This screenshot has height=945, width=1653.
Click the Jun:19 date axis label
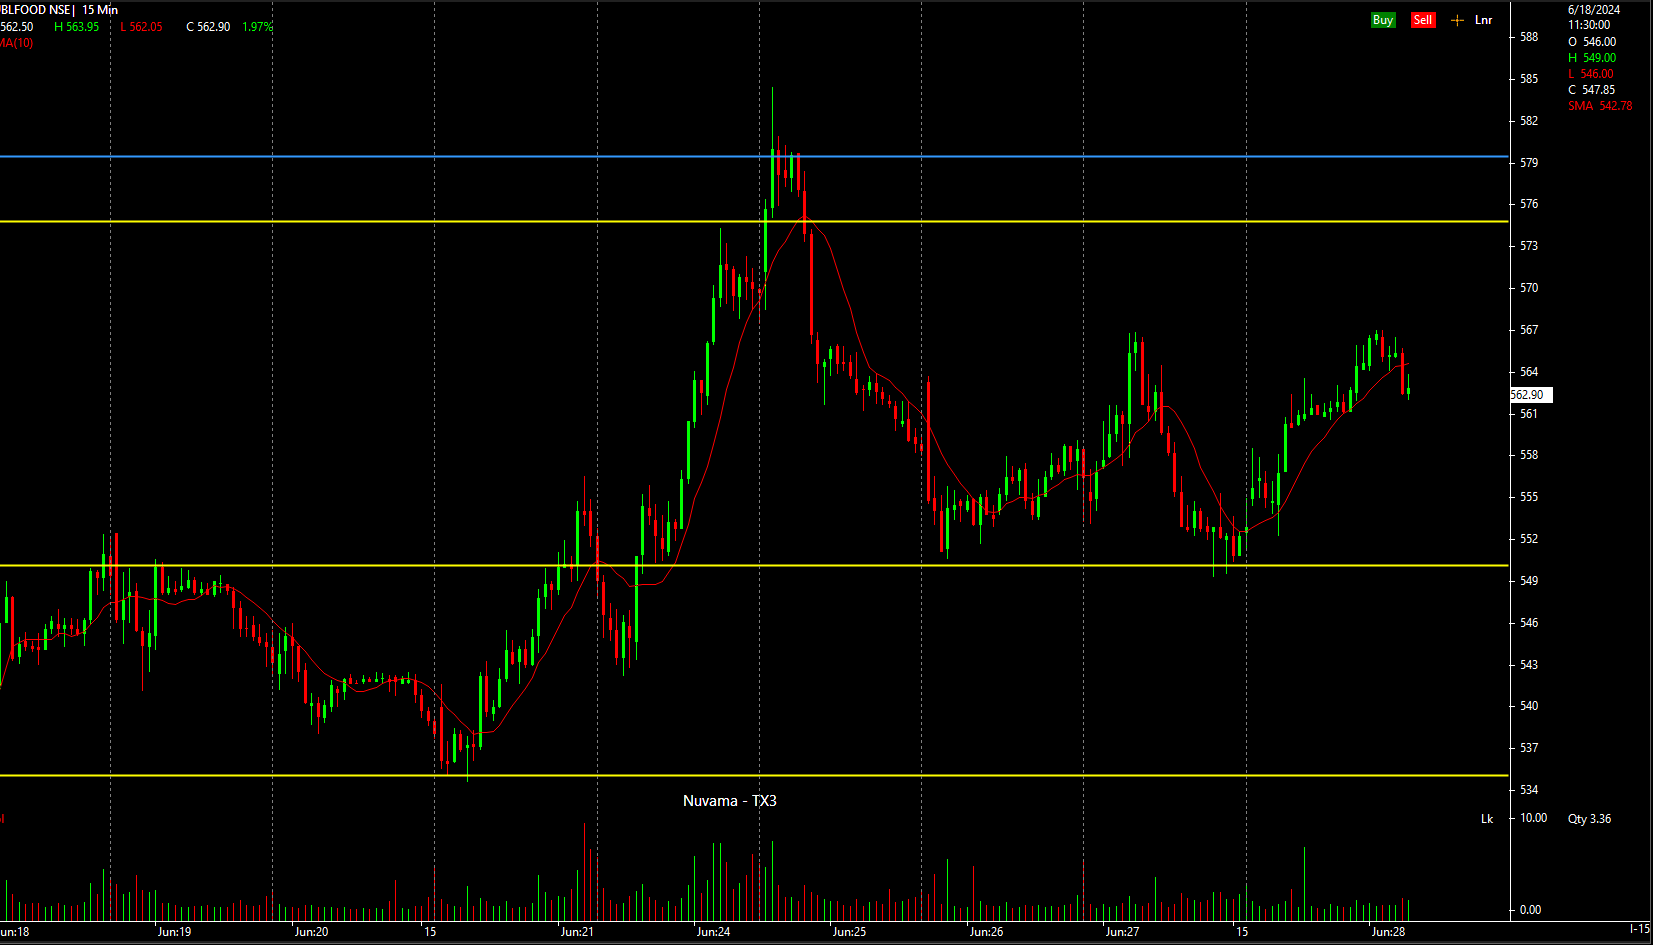point(174,932)
